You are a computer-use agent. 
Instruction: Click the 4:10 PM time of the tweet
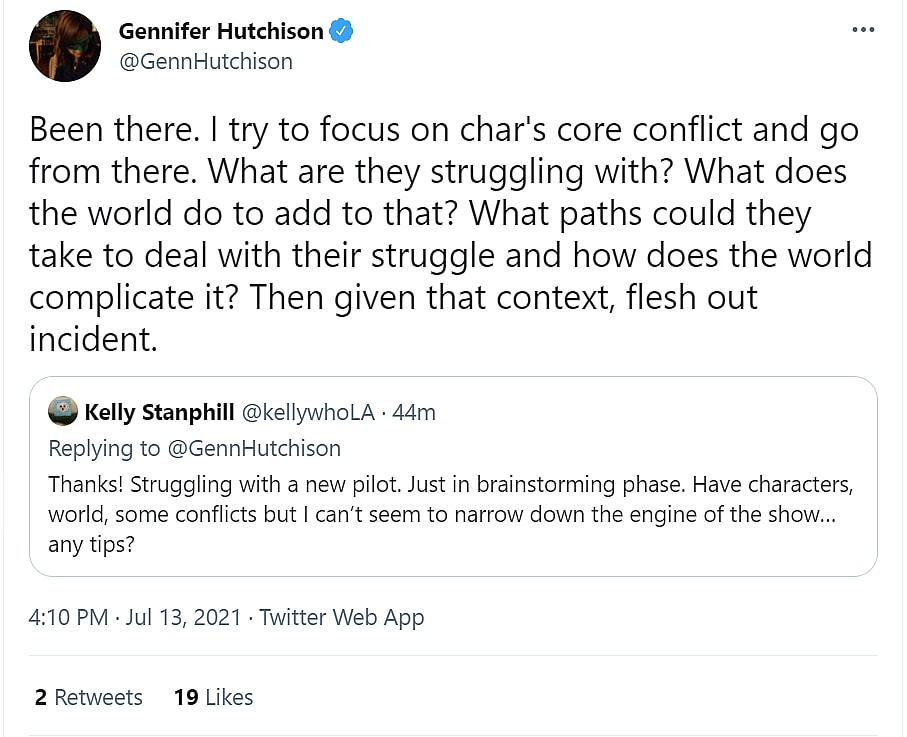click(68, 617)
